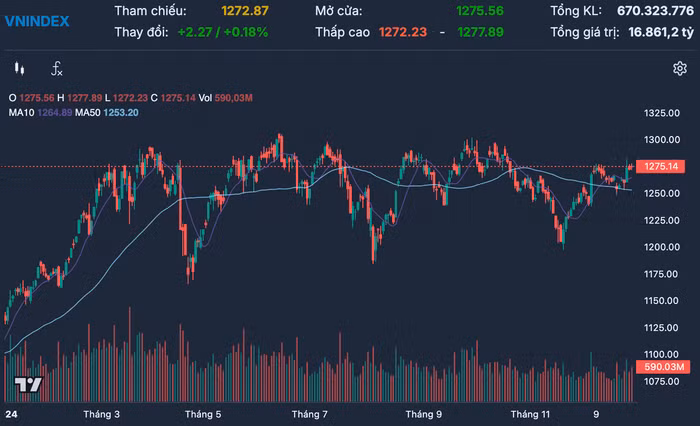Image resolution: width=700 pixels, height=426 pixels.
Task: Open chart settings with the gear icon
Action: pyautogui.click(x=680, y=69)
